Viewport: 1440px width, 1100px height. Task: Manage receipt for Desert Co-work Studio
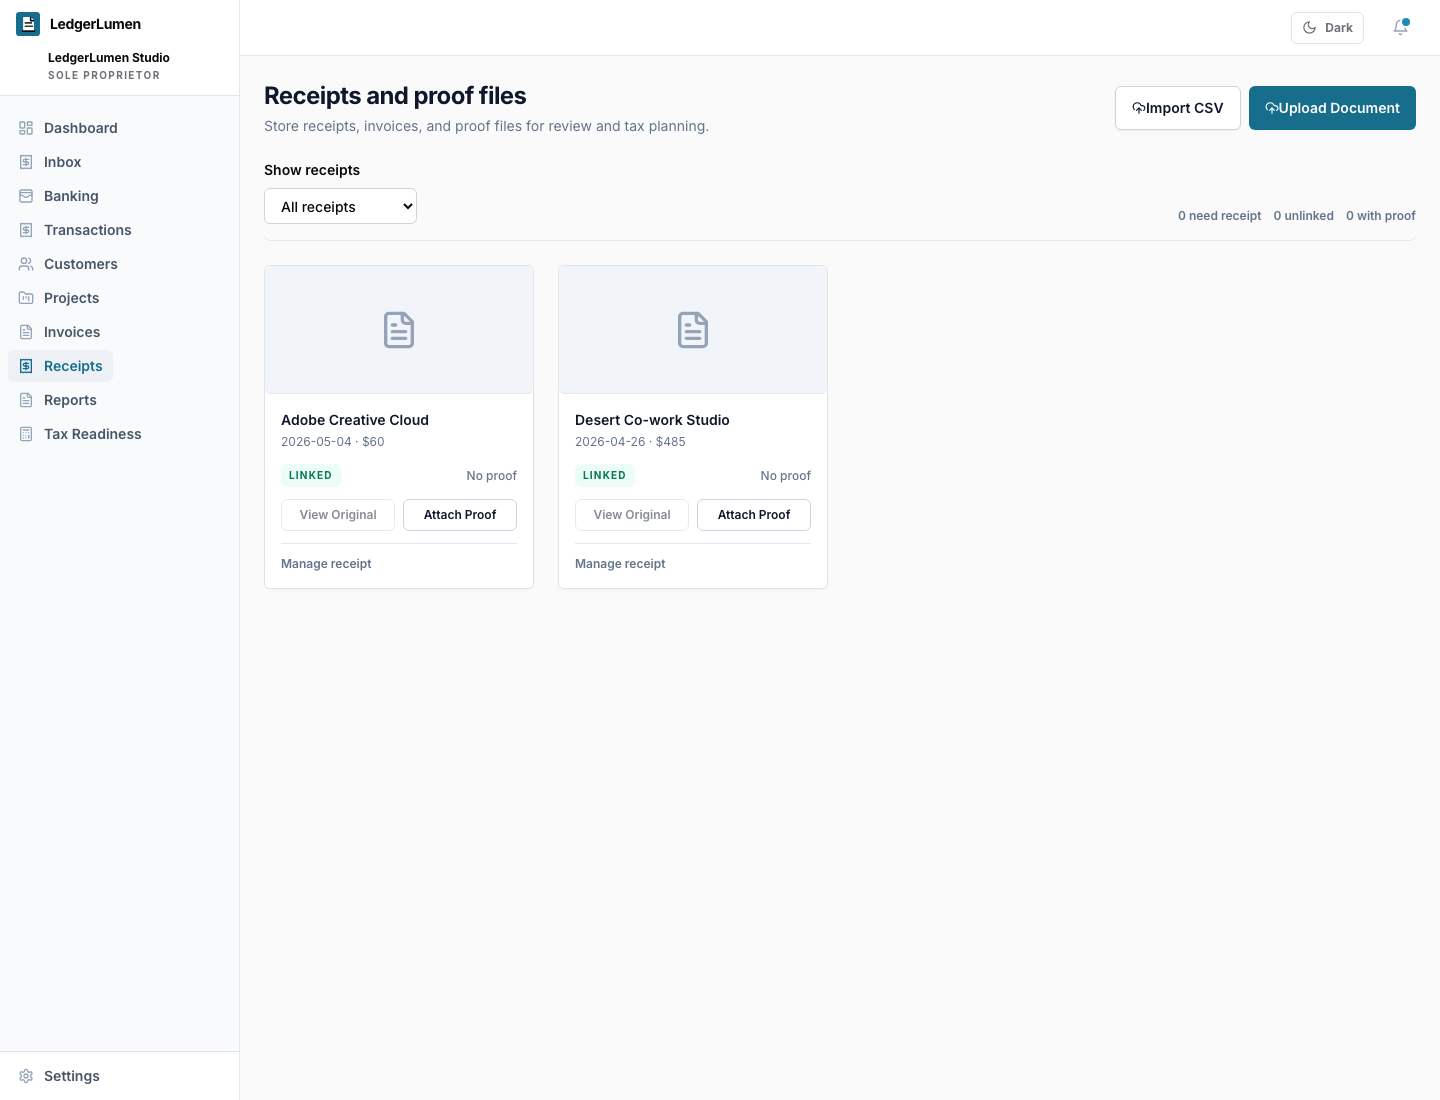coord(620,564)
